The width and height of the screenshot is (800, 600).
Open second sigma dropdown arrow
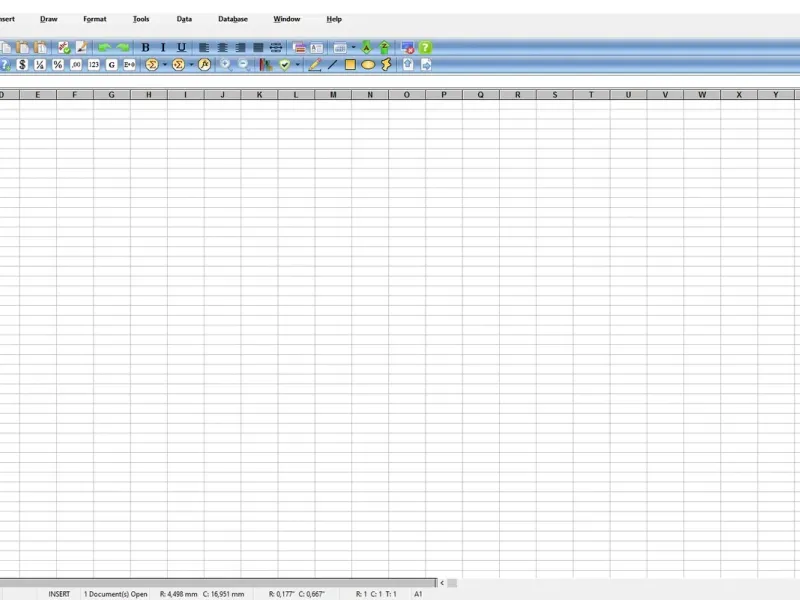coord(191,65)
